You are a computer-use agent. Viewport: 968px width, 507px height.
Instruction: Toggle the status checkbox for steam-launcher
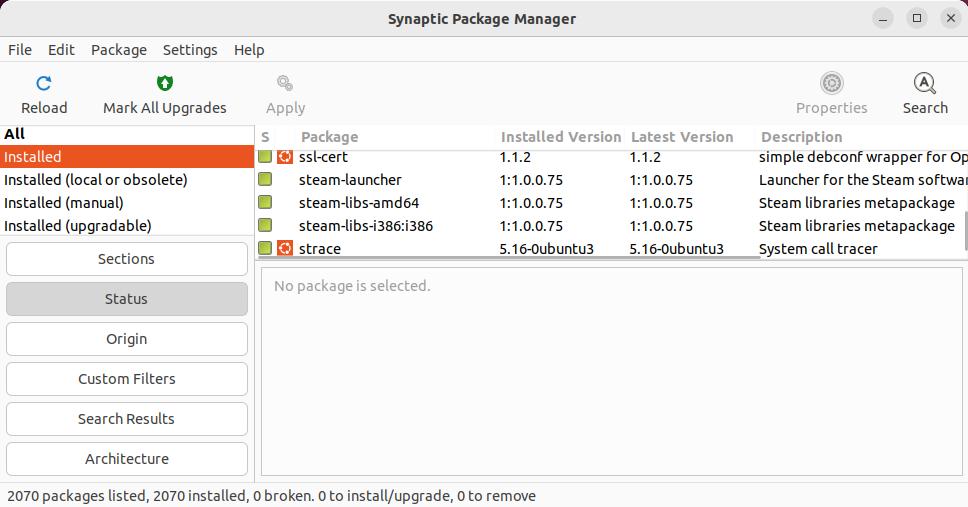tap(265, 179)
